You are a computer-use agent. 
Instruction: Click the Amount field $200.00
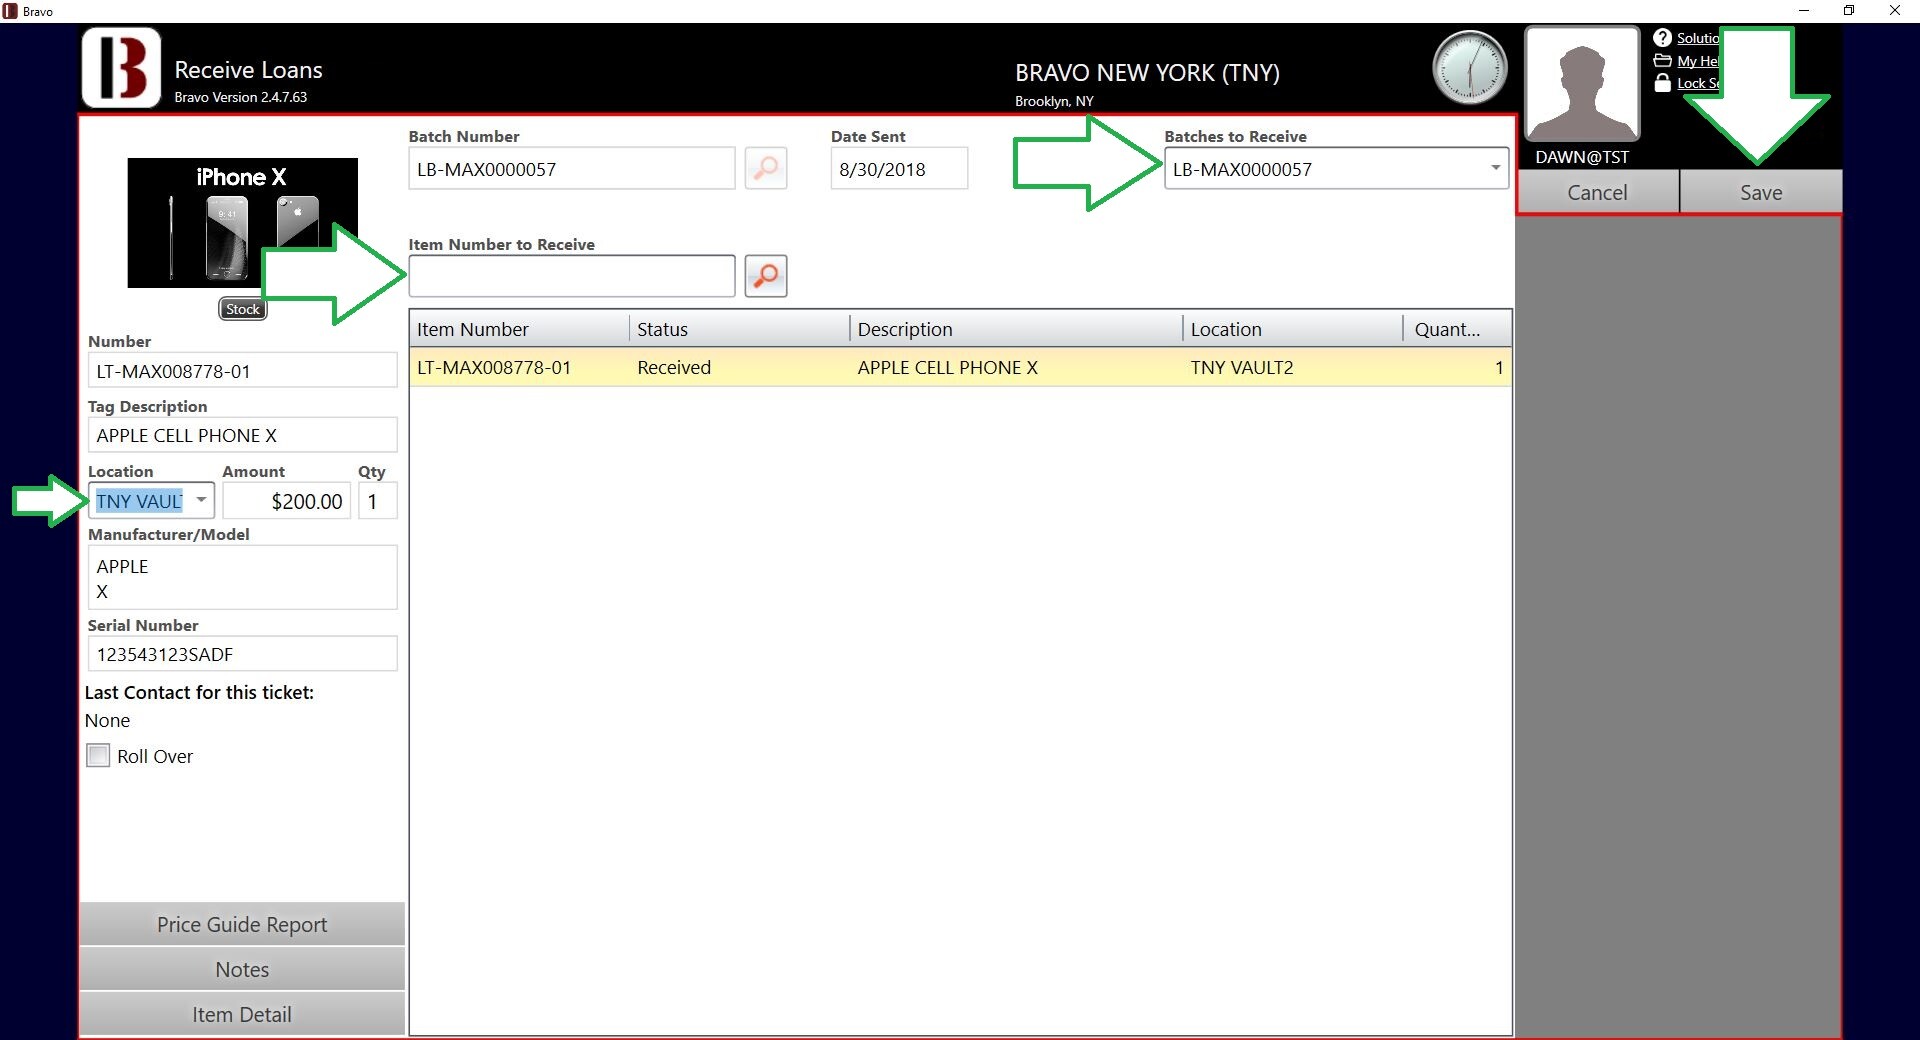(287, 500)
